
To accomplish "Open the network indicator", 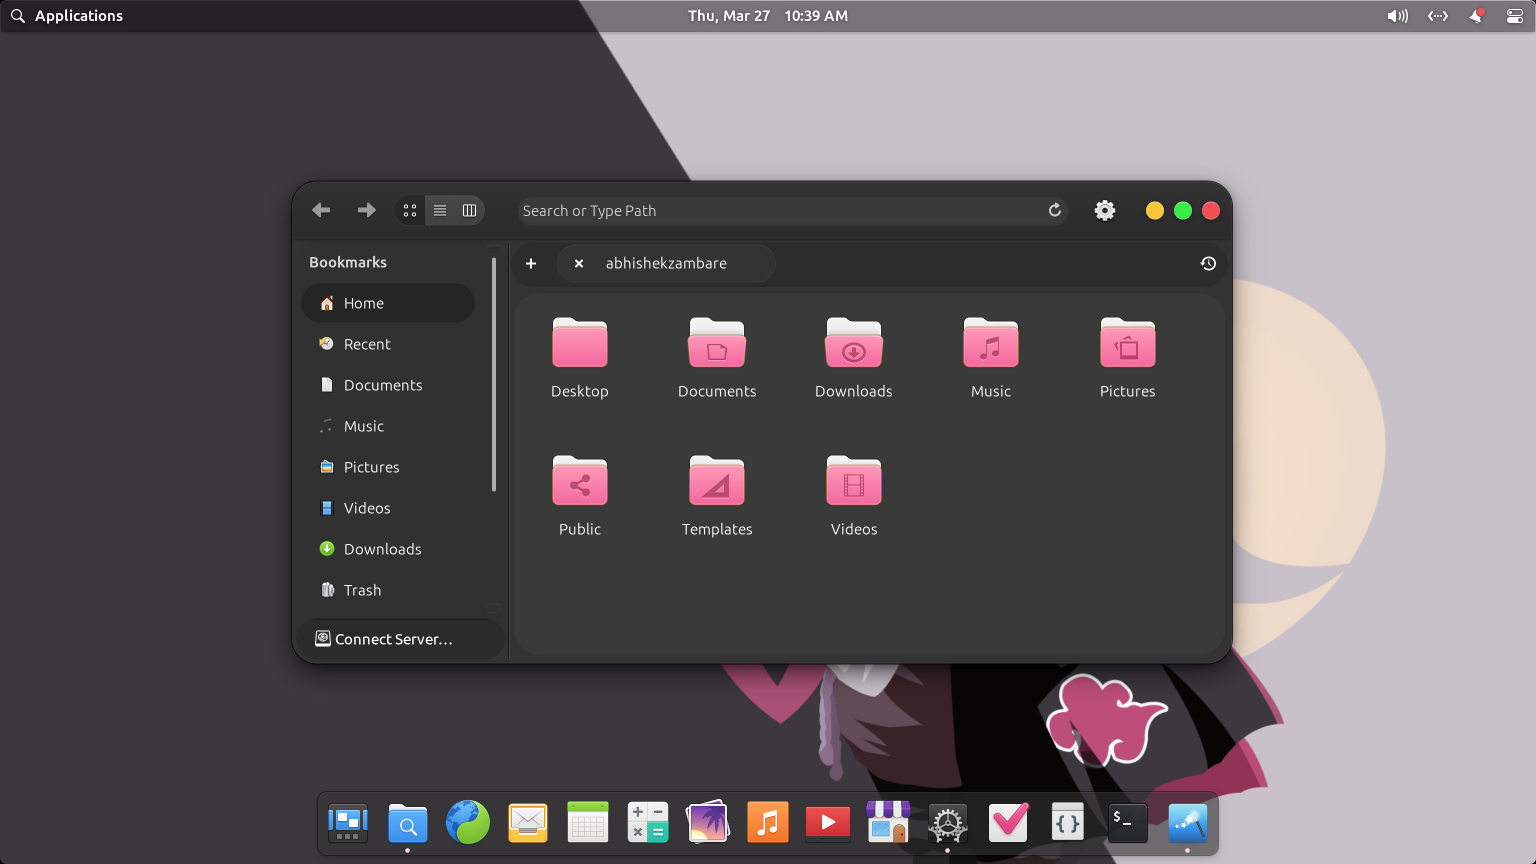I will point(1438,16).
